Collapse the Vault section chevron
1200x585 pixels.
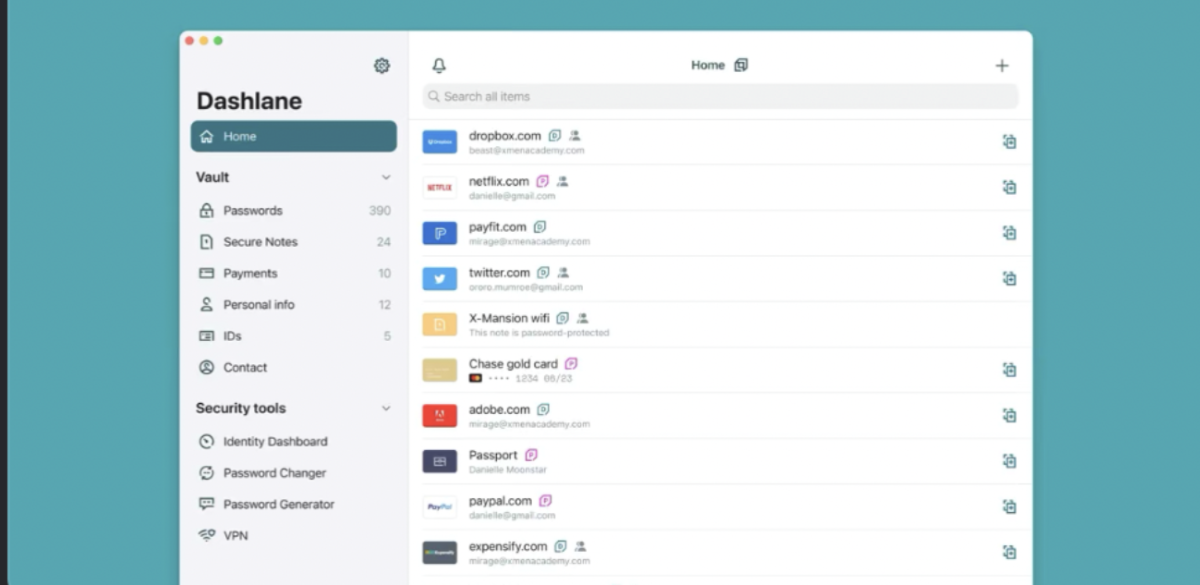386,178
